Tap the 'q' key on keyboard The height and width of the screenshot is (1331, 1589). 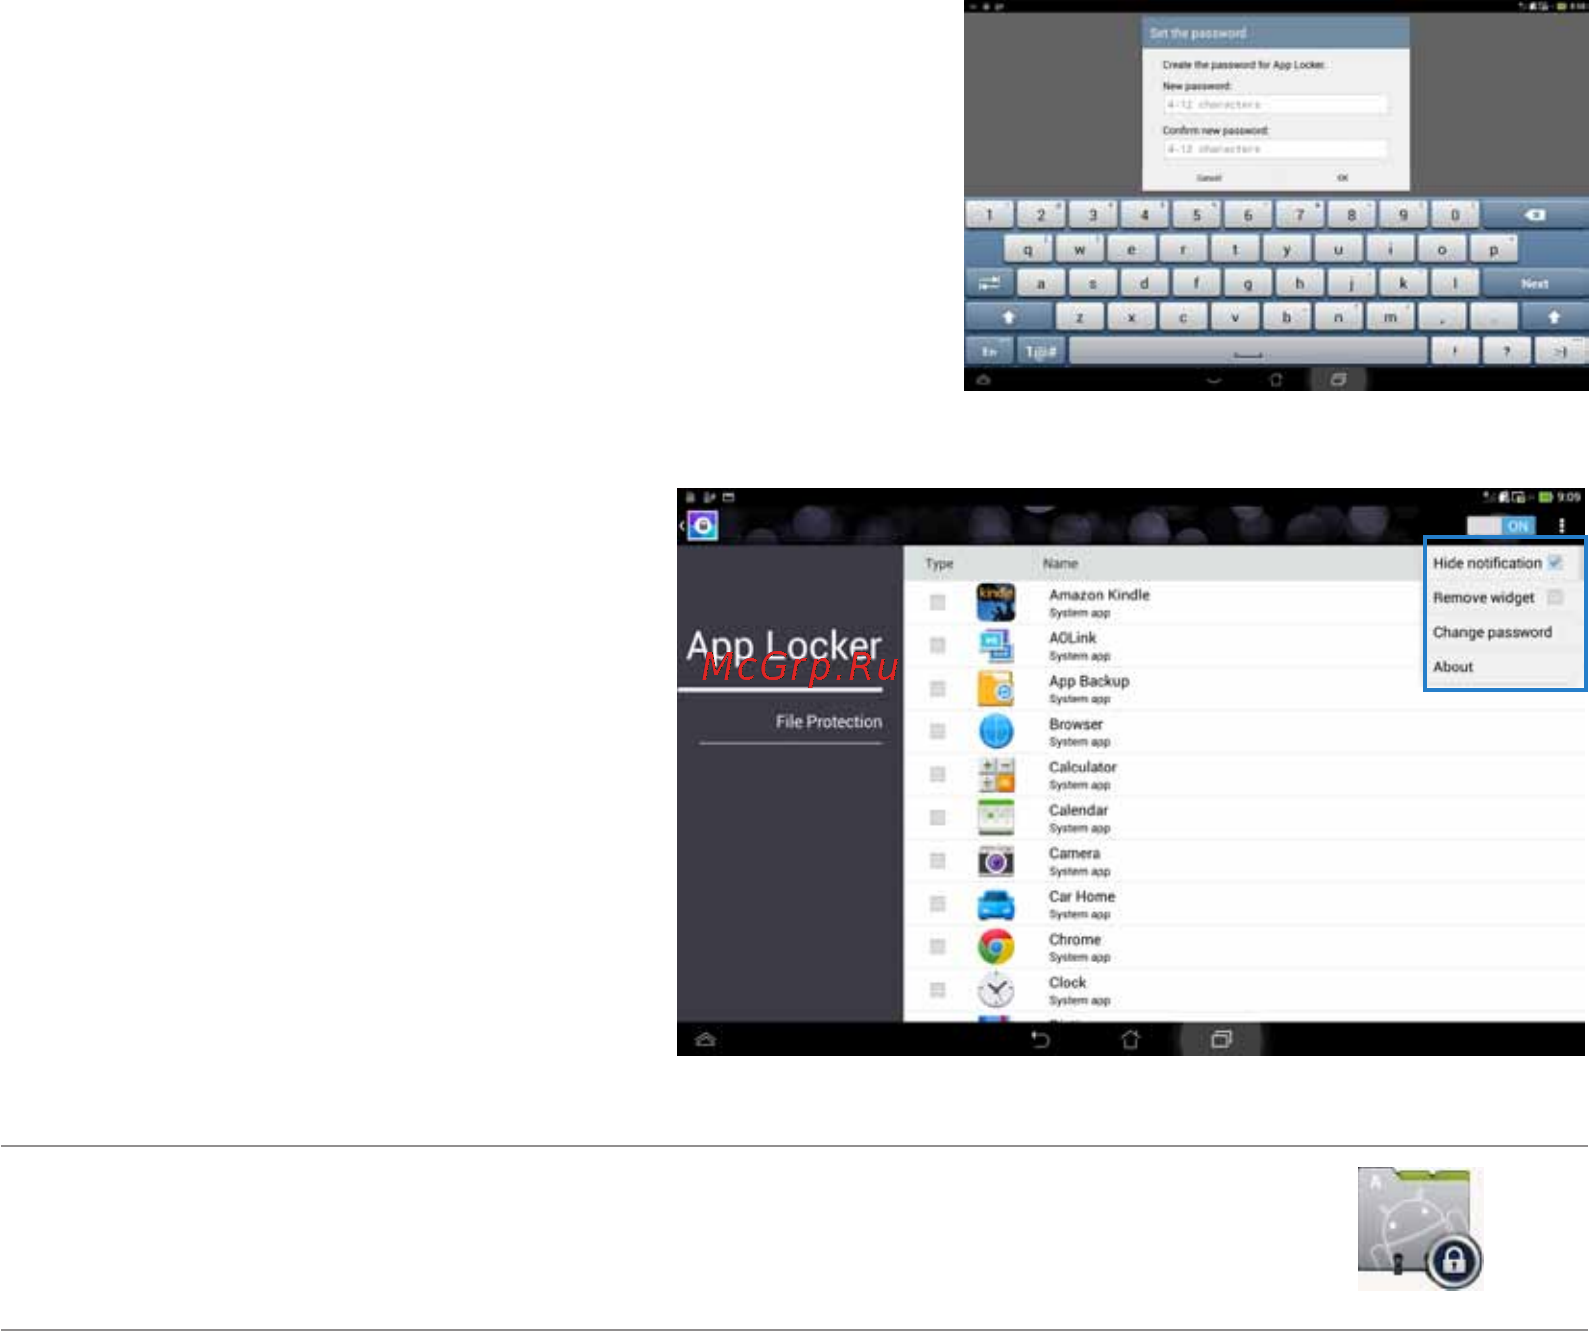[1027, 250]
